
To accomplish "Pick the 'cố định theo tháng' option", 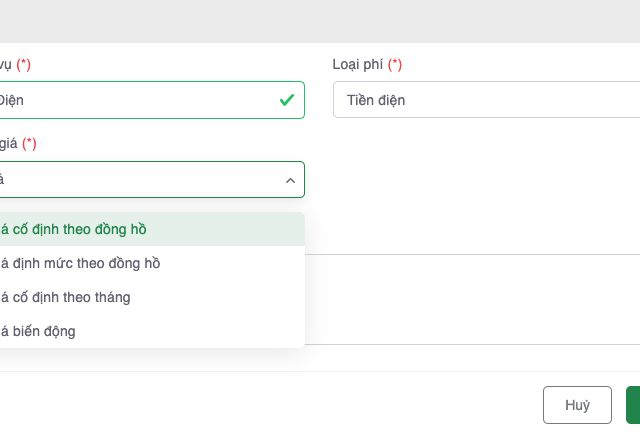I will click(66, 297).
